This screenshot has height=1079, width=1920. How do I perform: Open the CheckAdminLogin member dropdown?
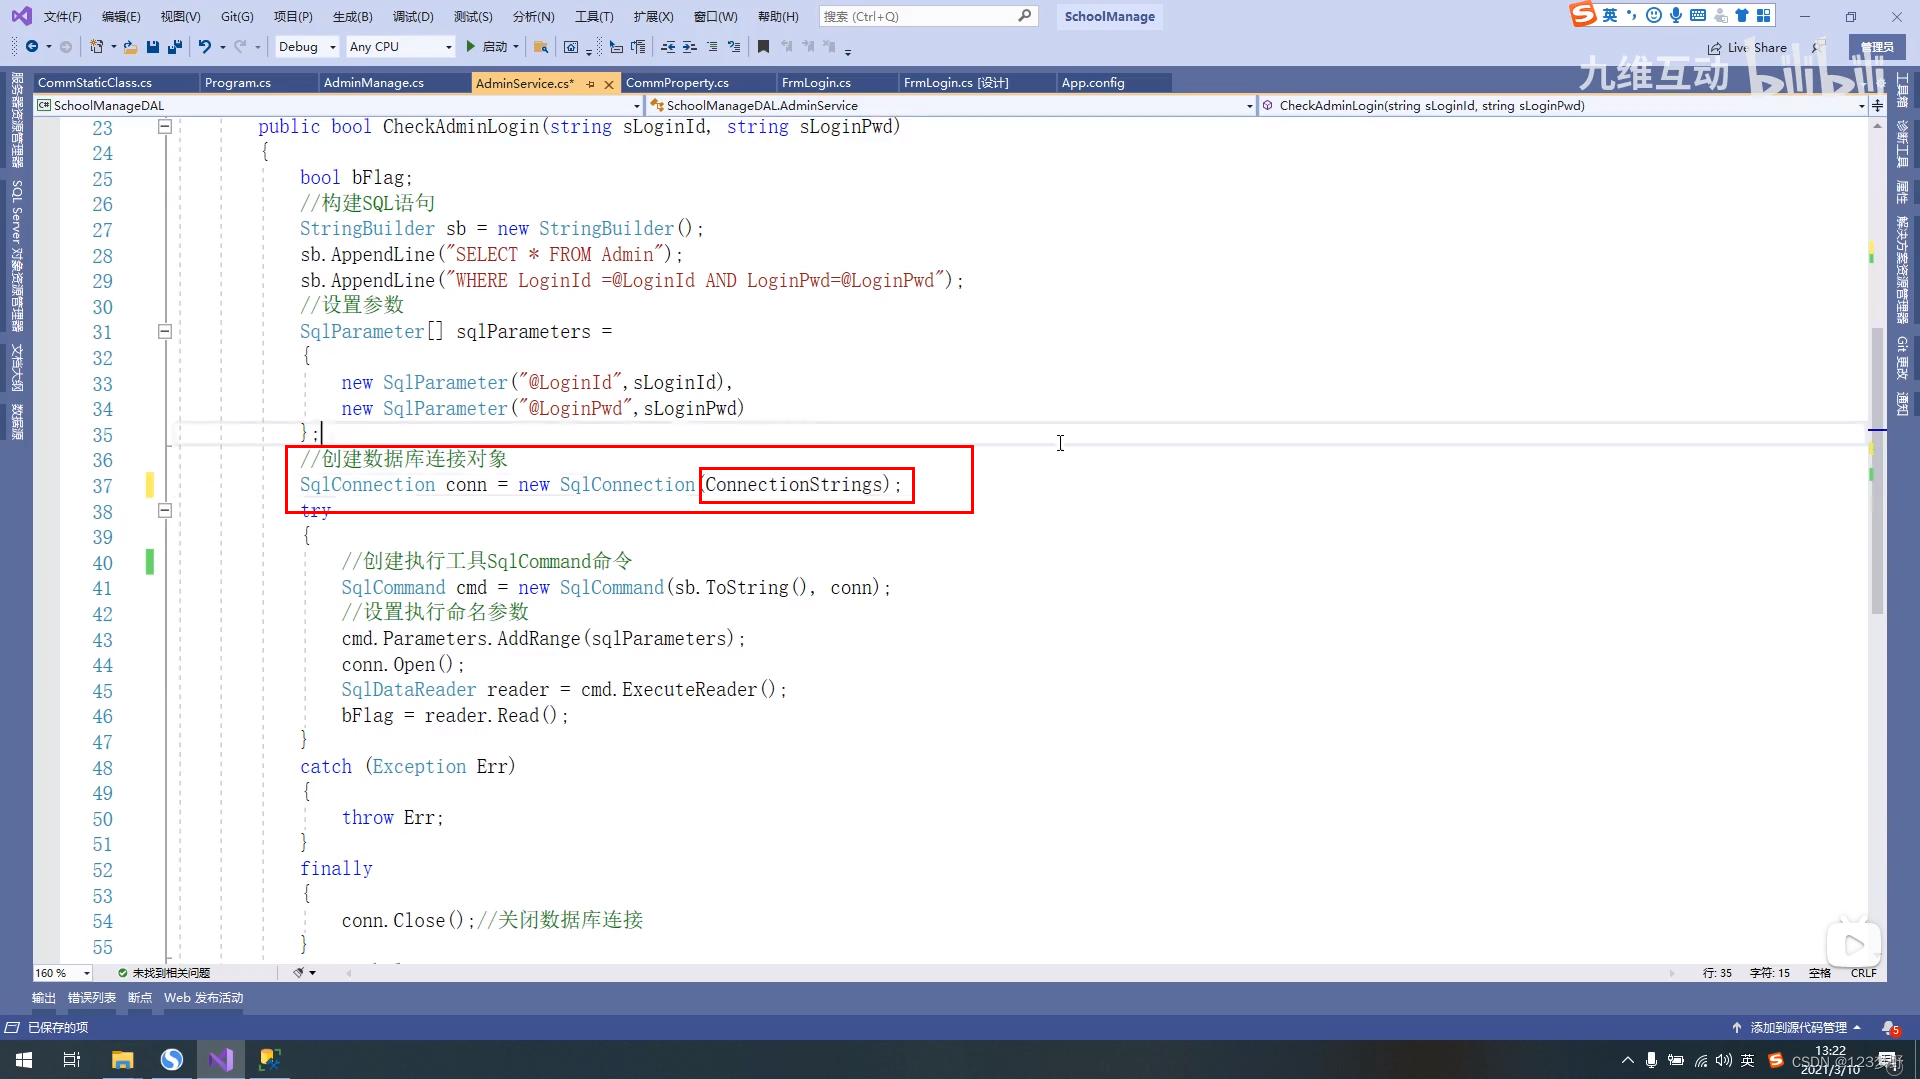[1563, 106]
